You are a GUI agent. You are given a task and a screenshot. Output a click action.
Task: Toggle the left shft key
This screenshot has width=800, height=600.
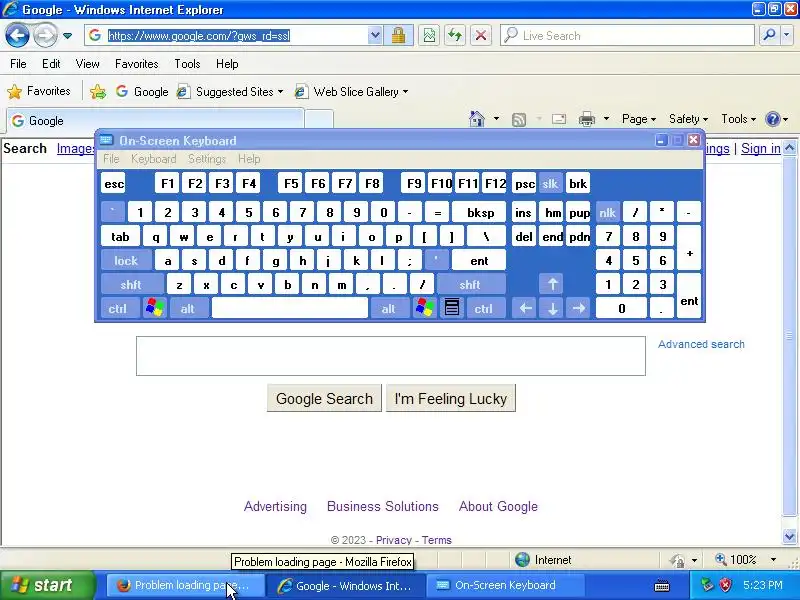[x=131, y=284]
